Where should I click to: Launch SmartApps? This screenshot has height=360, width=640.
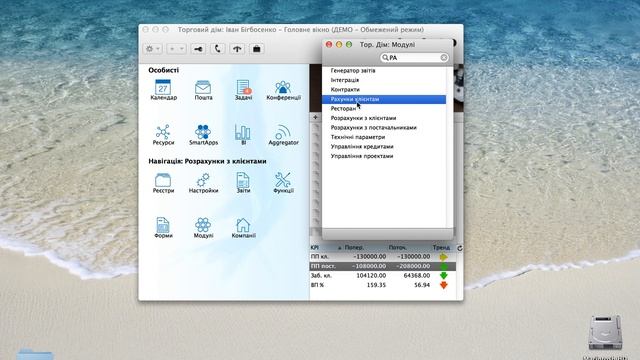pyautogui.click(x=203, y=135)
